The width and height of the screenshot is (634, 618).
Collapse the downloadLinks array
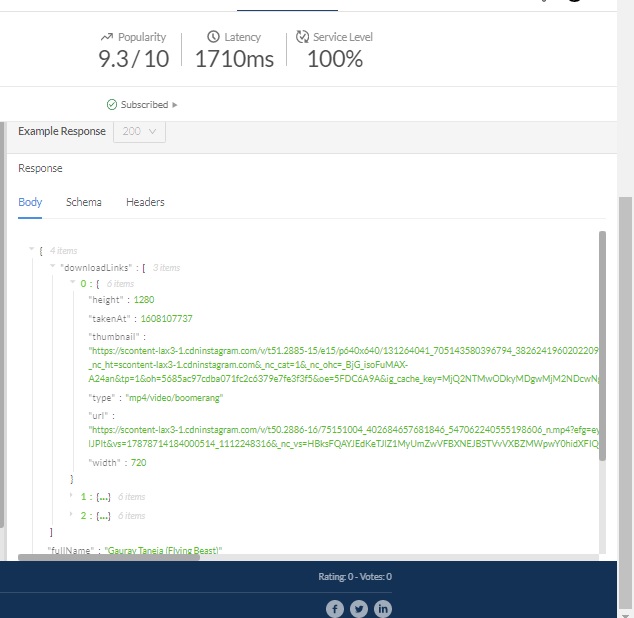(51, 267)
